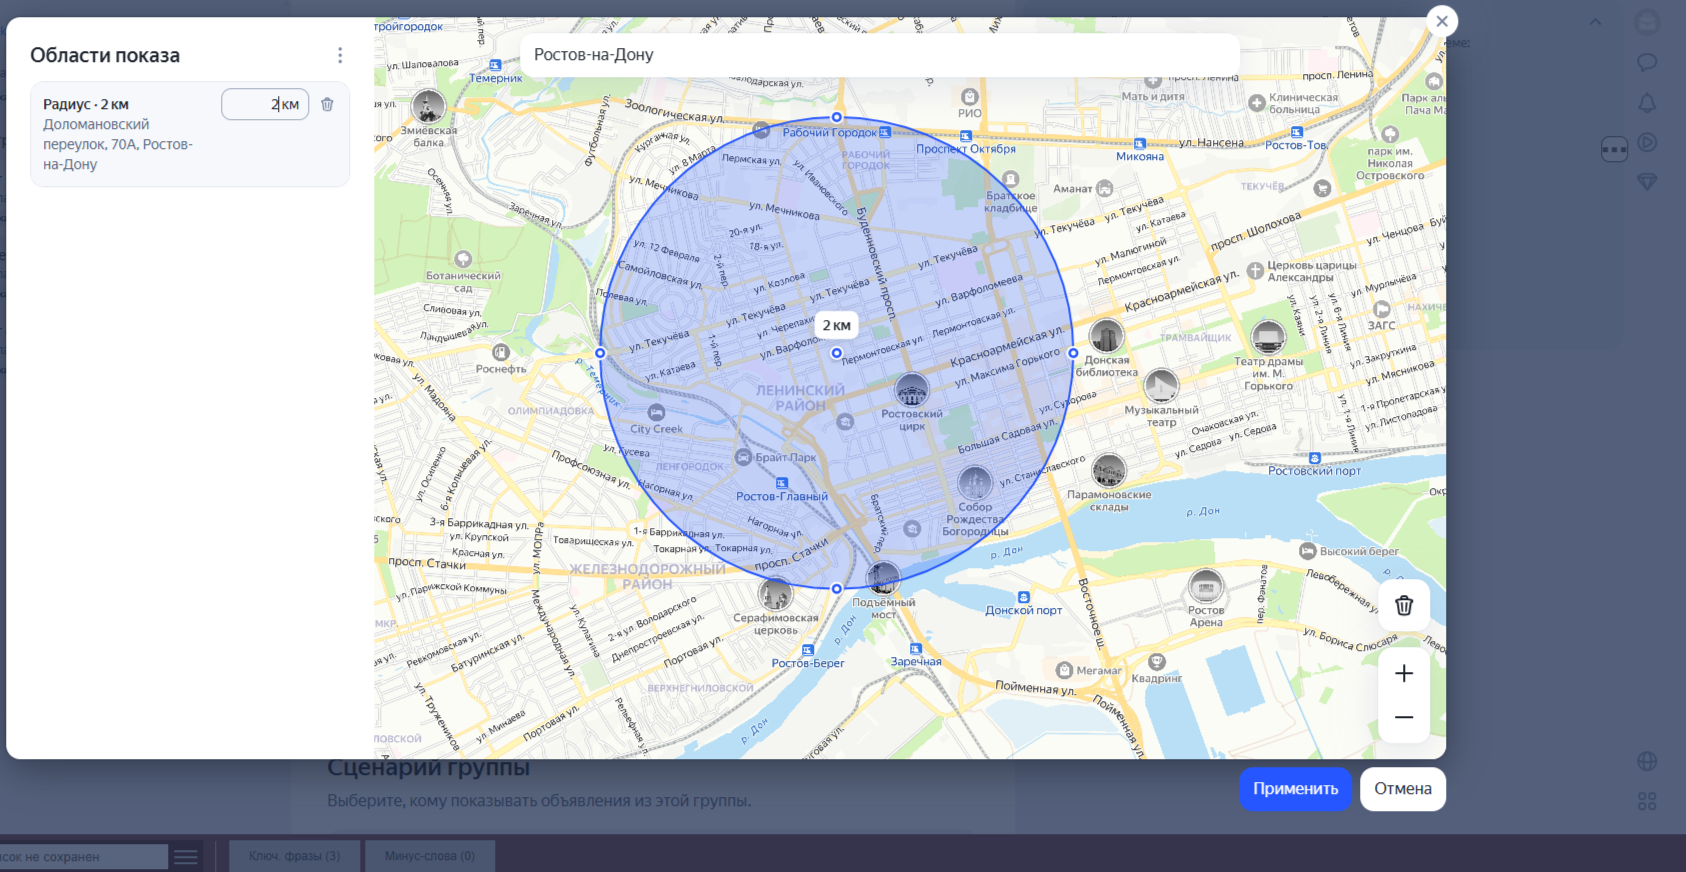Image resolution: width=1686 pixels, height=872 pixels.
Task: Click the center point of the radius circle
Action: pyautogui.click(x=837, y=353)
